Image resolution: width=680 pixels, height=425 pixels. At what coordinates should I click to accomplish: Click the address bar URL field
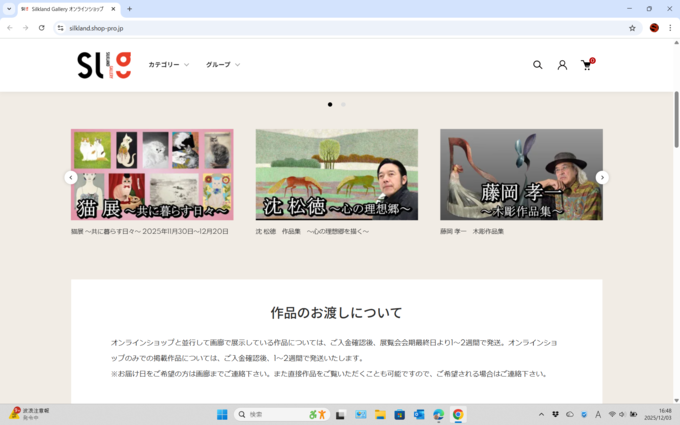click(345, 28)
